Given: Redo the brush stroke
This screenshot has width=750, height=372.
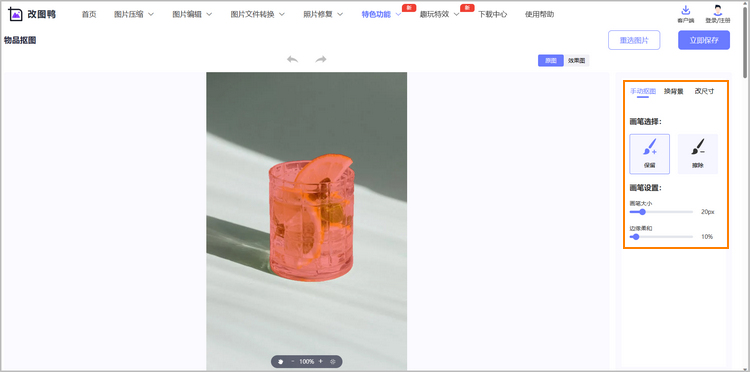Looking at the screenshot, I should click(320, 59).
